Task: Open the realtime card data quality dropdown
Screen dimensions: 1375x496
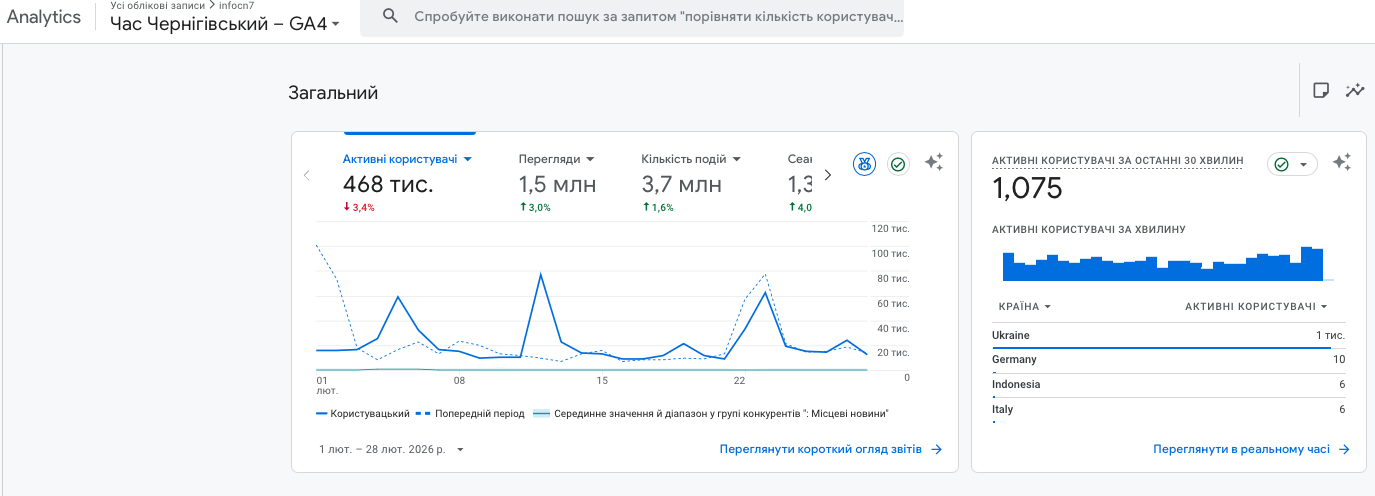Action: click(x=1292, y=164)
